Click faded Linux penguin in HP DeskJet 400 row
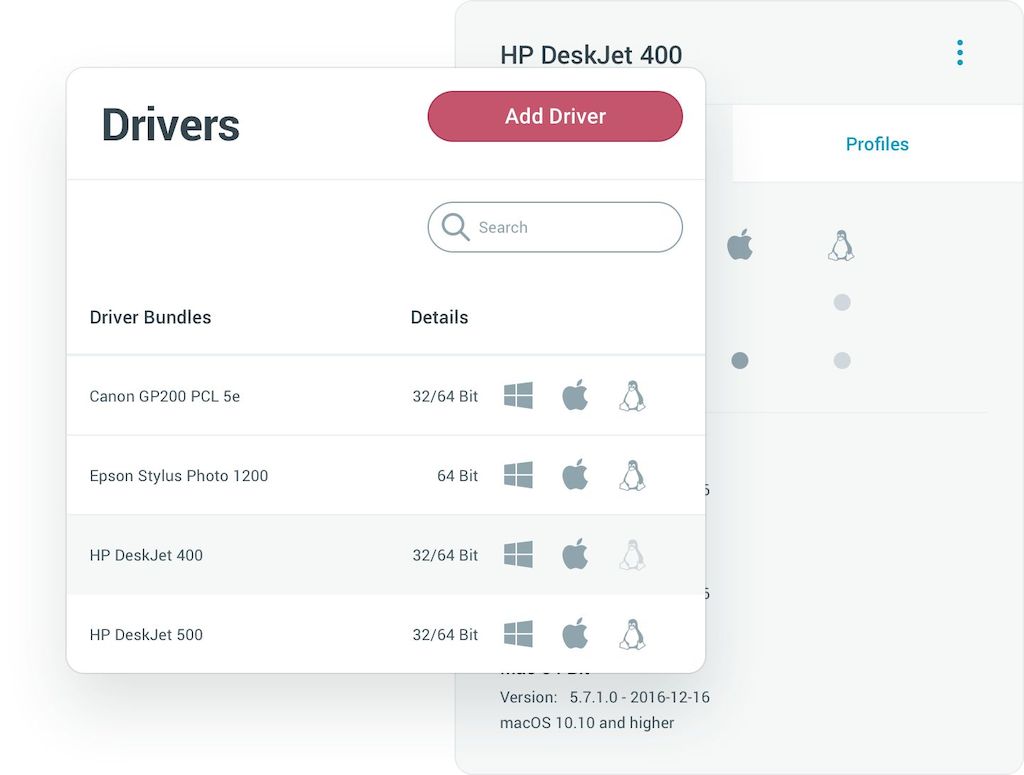The width and height of the screenshot is (1024, 775). coord(632,555)
